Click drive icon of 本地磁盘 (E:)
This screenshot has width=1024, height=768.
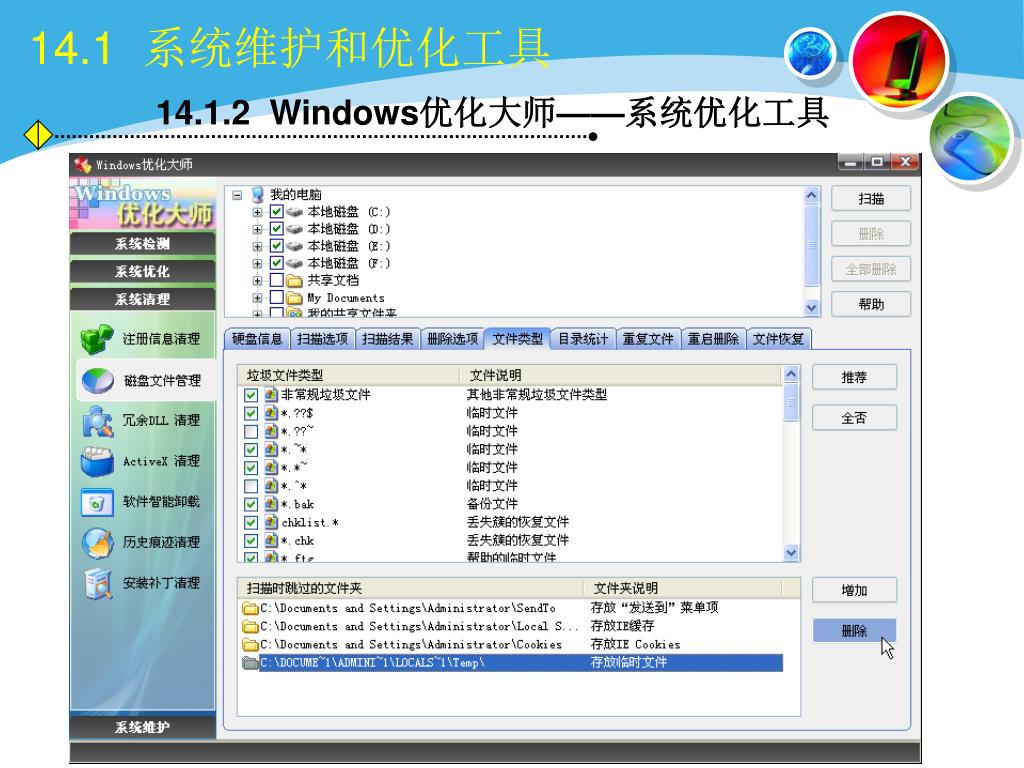pyautogui.click(x=295, y=246)
